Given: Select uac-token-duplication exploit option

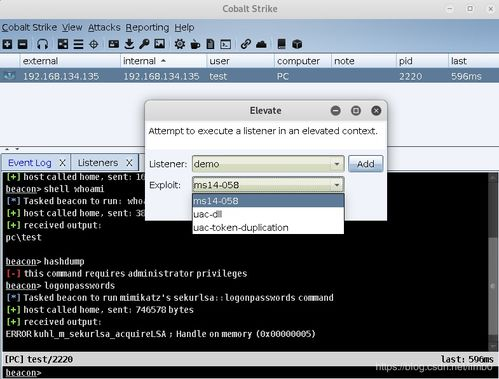Looking at the screenshot, I should pyautogui.click(x=268, y=227).
